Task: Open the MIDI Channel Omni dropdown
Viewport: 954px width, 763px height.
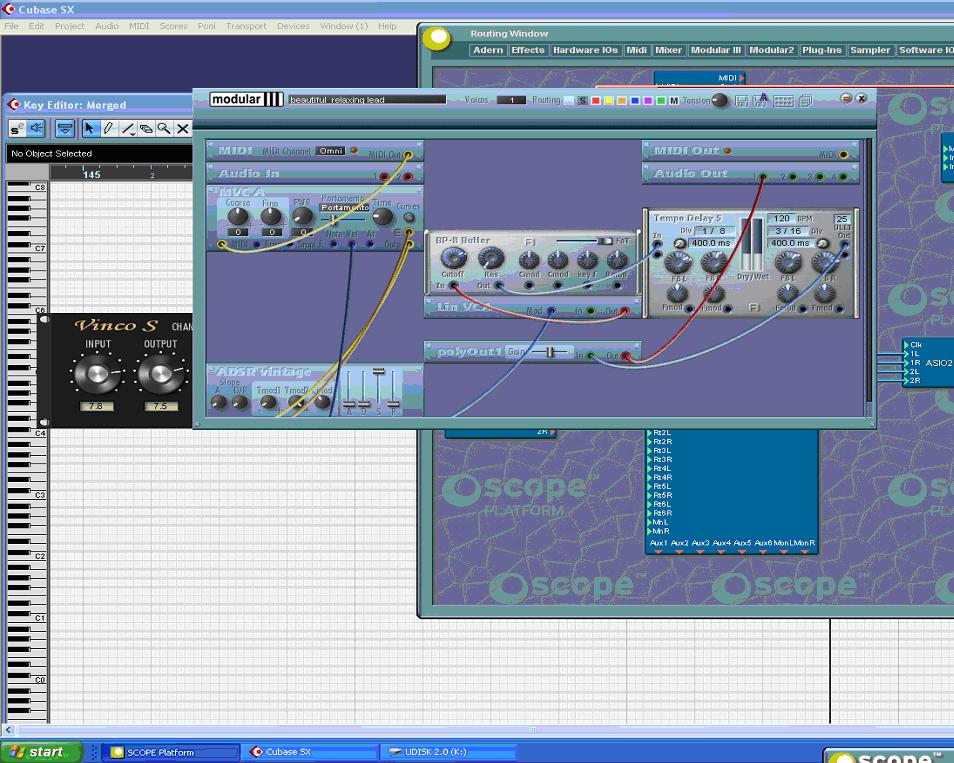Action: coord(330,151)
